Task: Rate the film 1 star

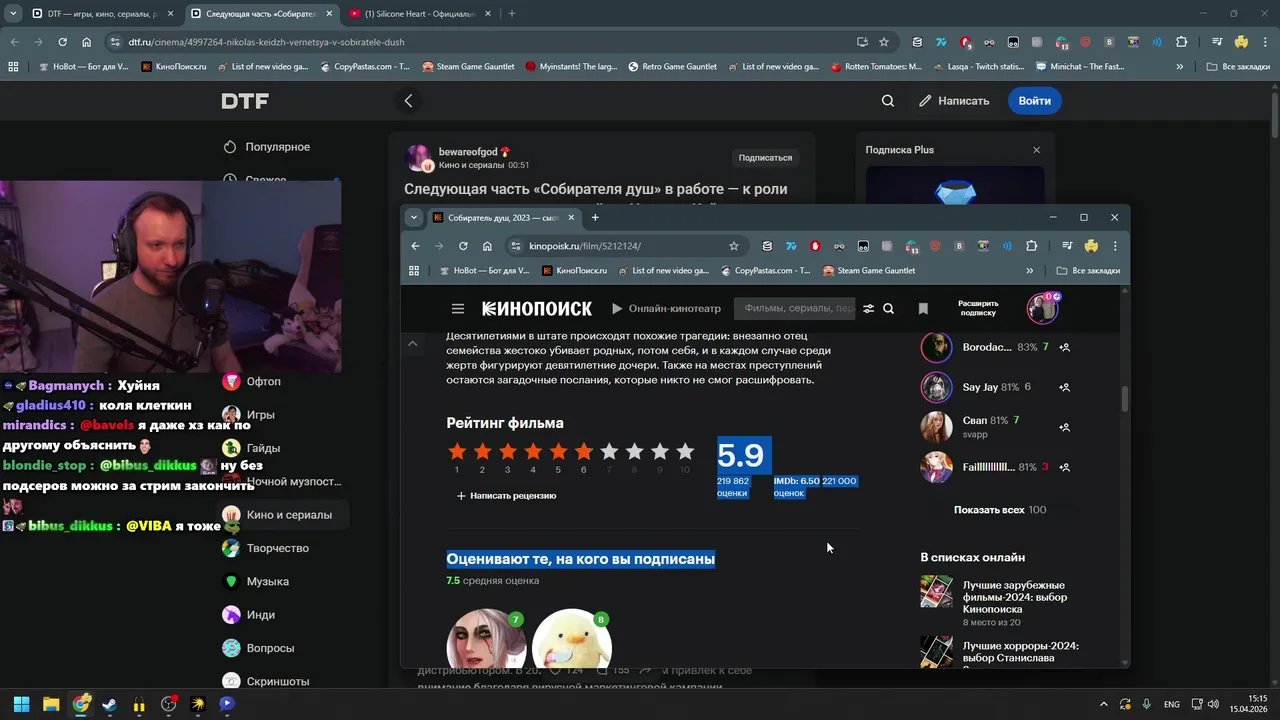Action: point(457,452)
